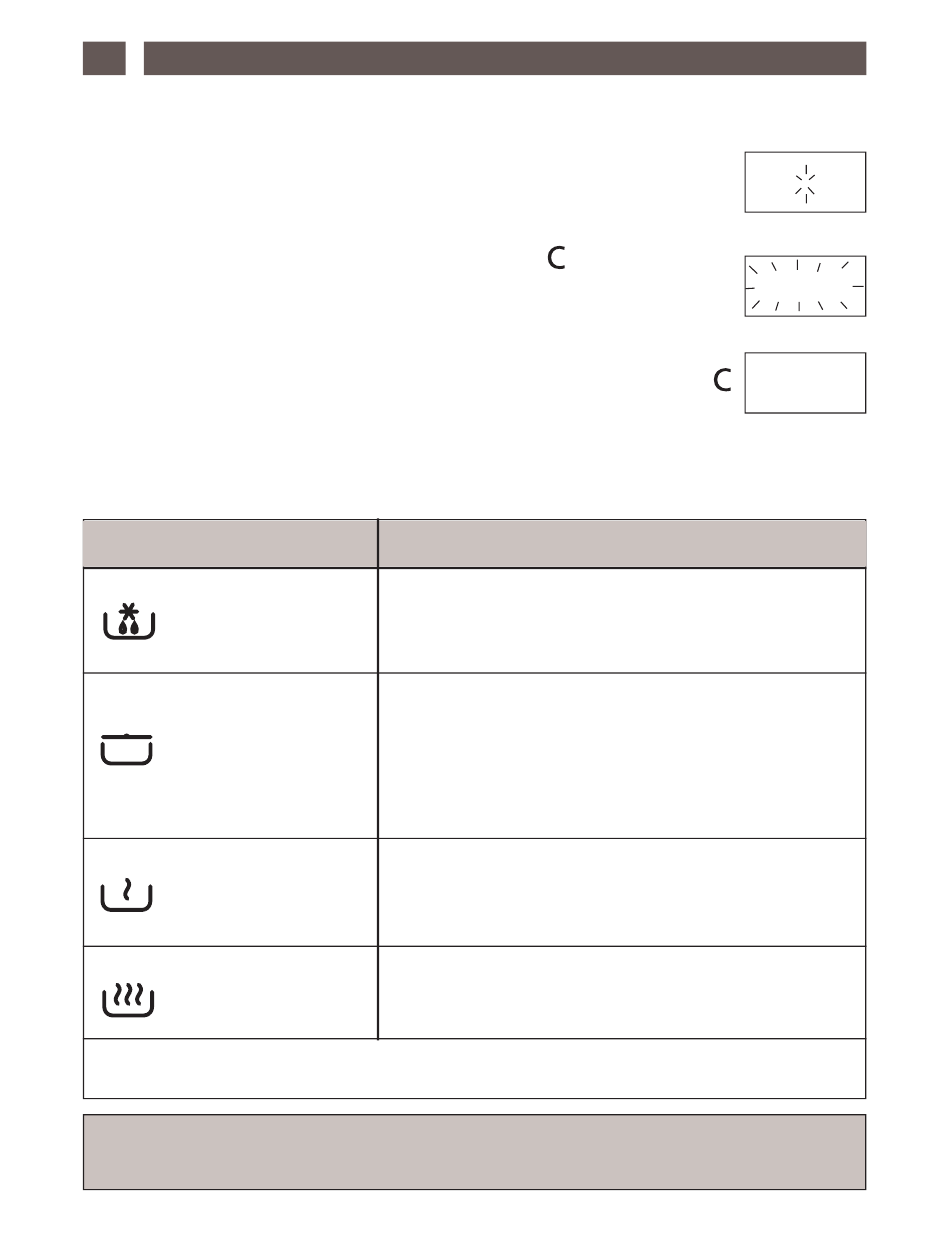Select the empty display box next to C
950x1244 pixels.
coord(805,382)
